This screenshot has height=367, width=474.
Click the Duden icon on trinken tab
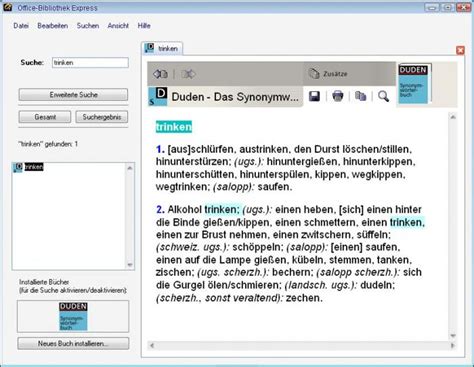click(149, 48)
